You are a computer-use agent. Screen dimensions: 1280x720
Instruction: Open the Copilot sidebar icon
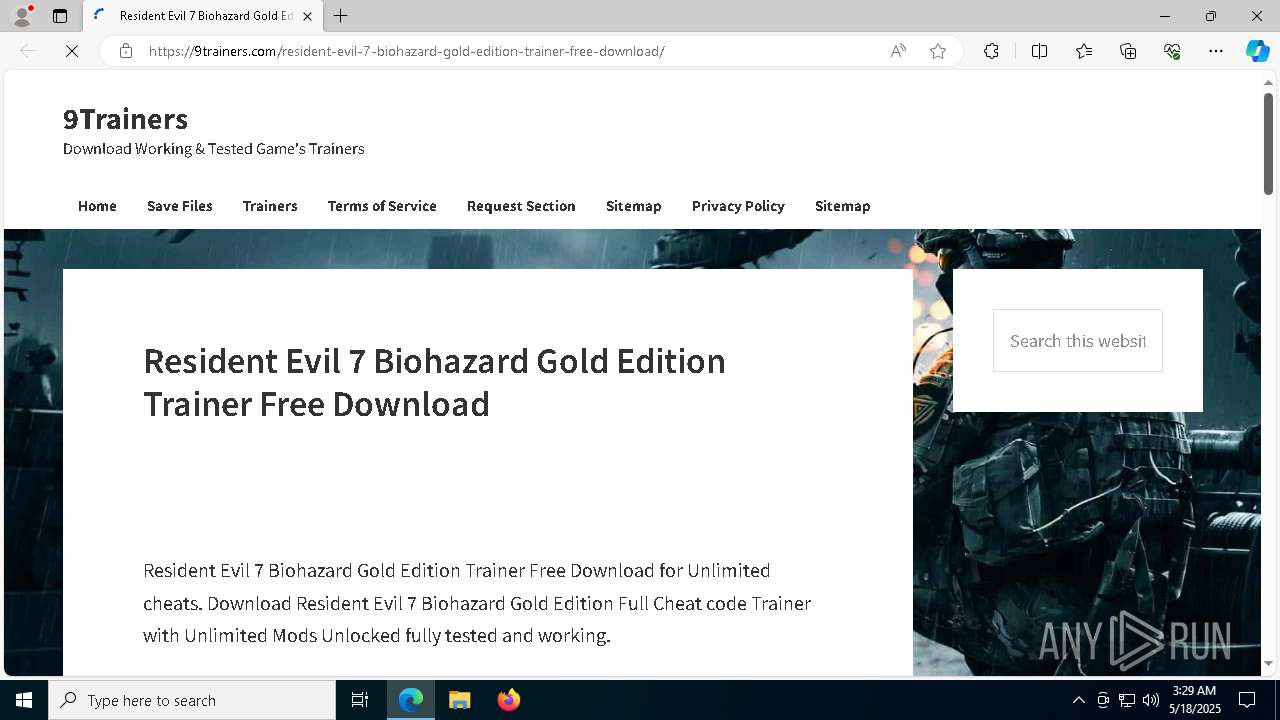point(1257,51)
